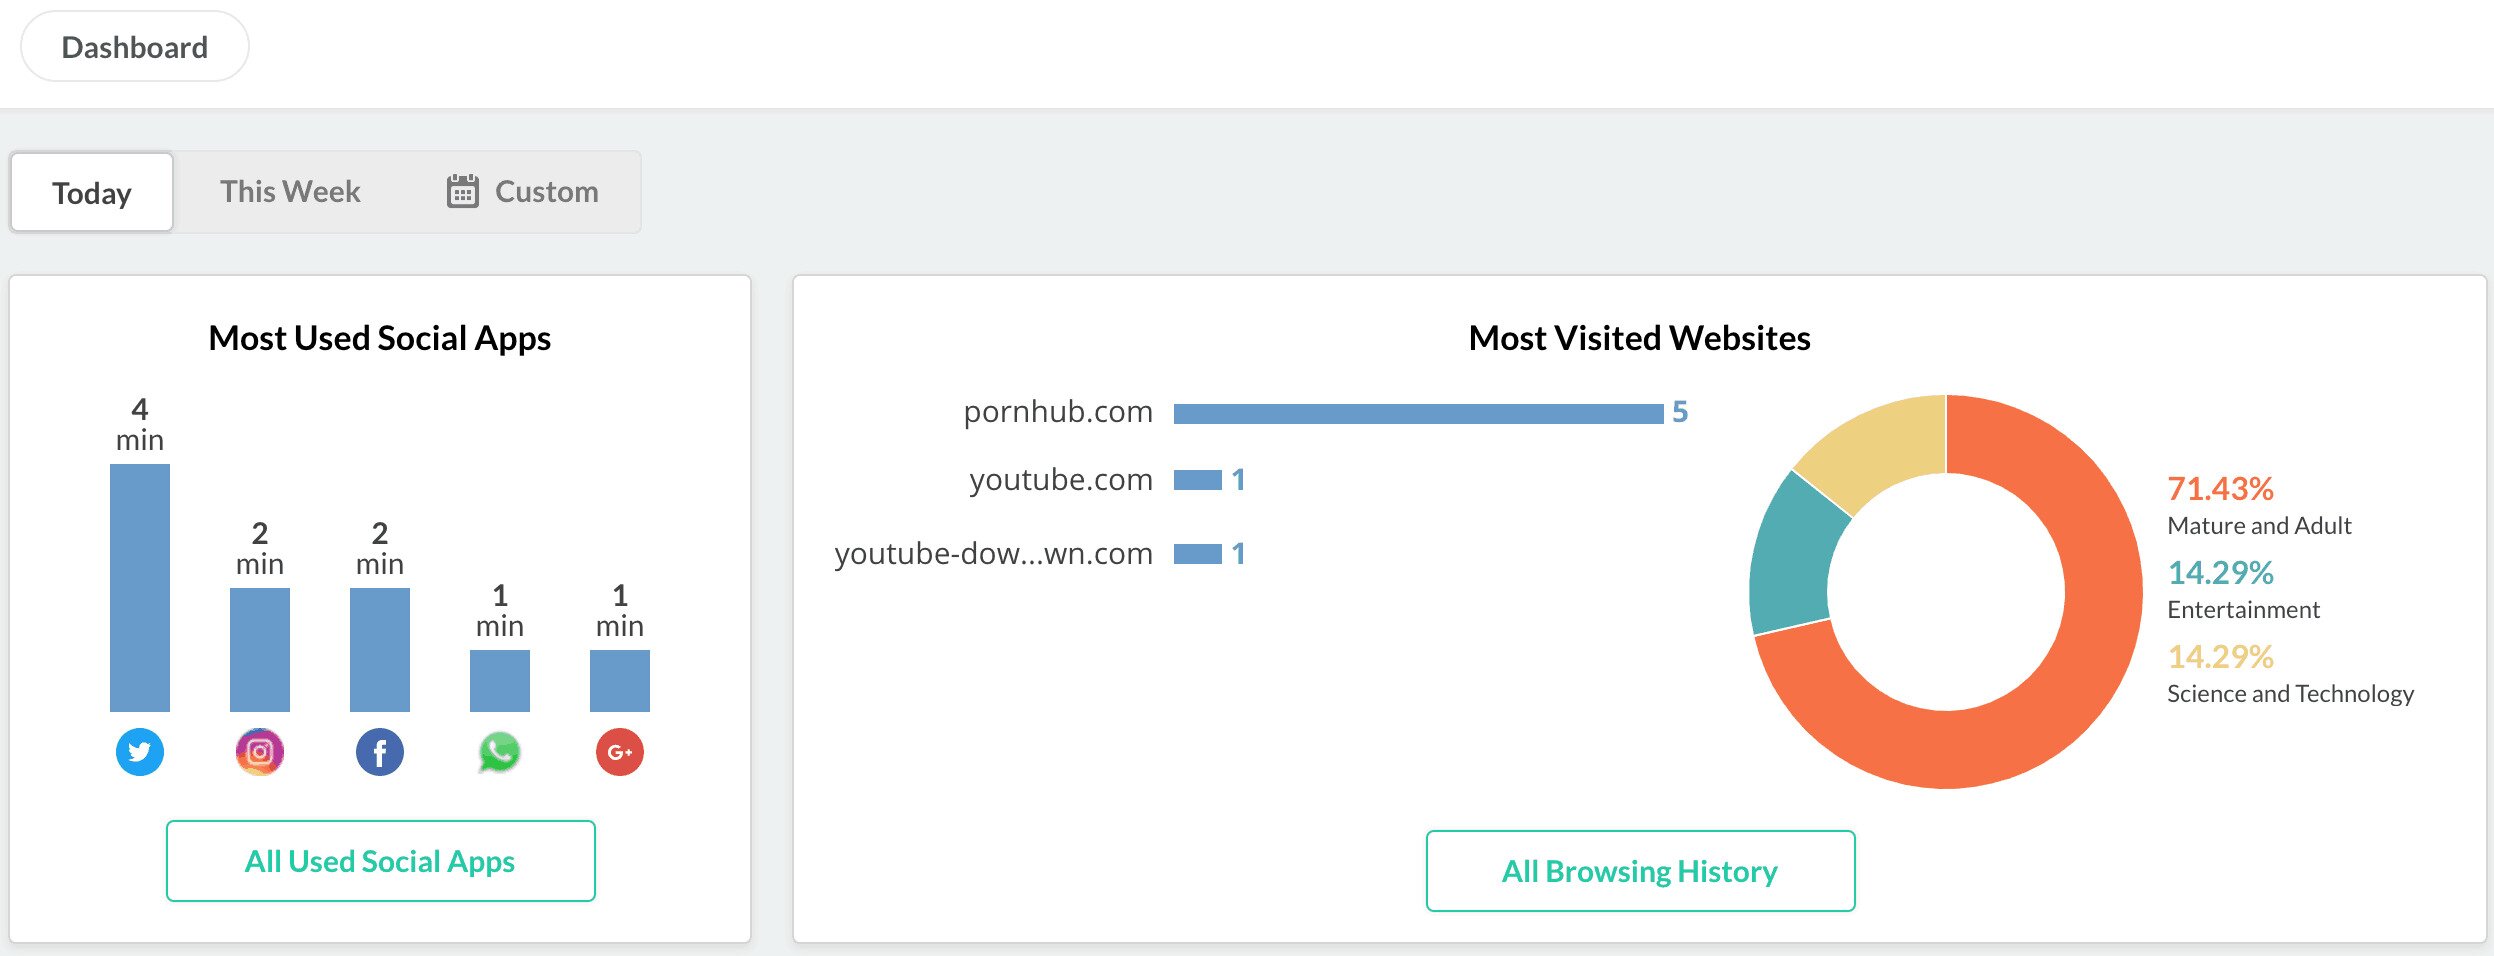Click the Entertainment legend label
The height and width of the screenshot is (956, 2494).
point(2243,610)
